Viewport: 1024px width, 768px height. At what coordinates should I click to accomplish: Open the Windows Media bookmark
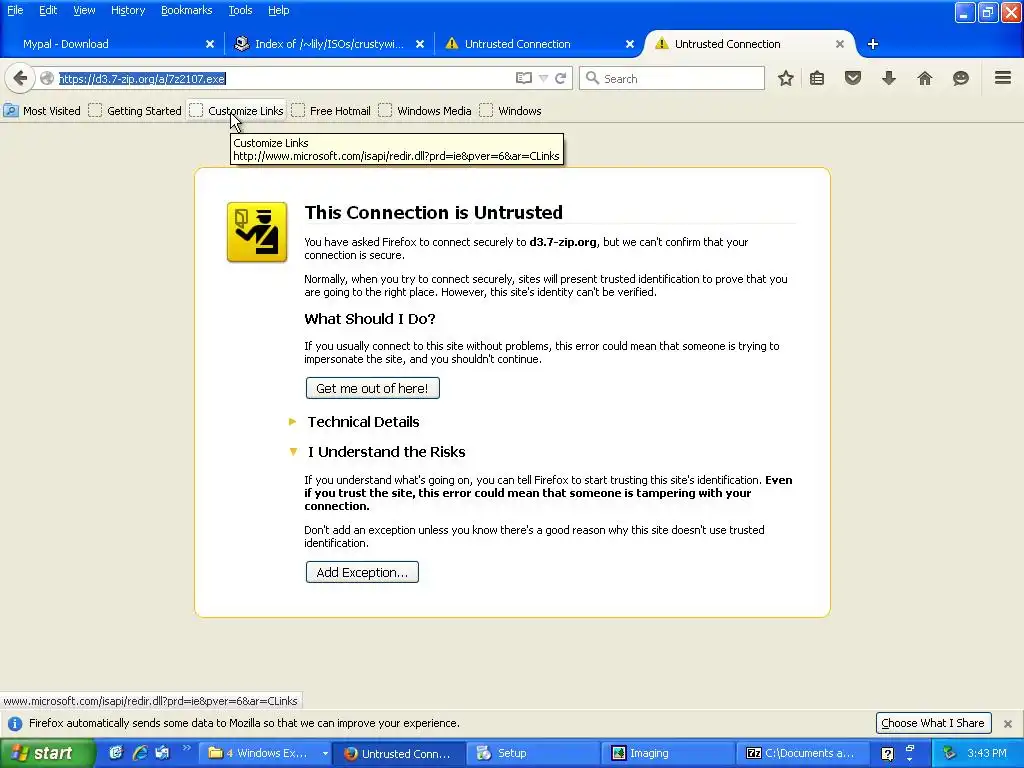[425, 111]
